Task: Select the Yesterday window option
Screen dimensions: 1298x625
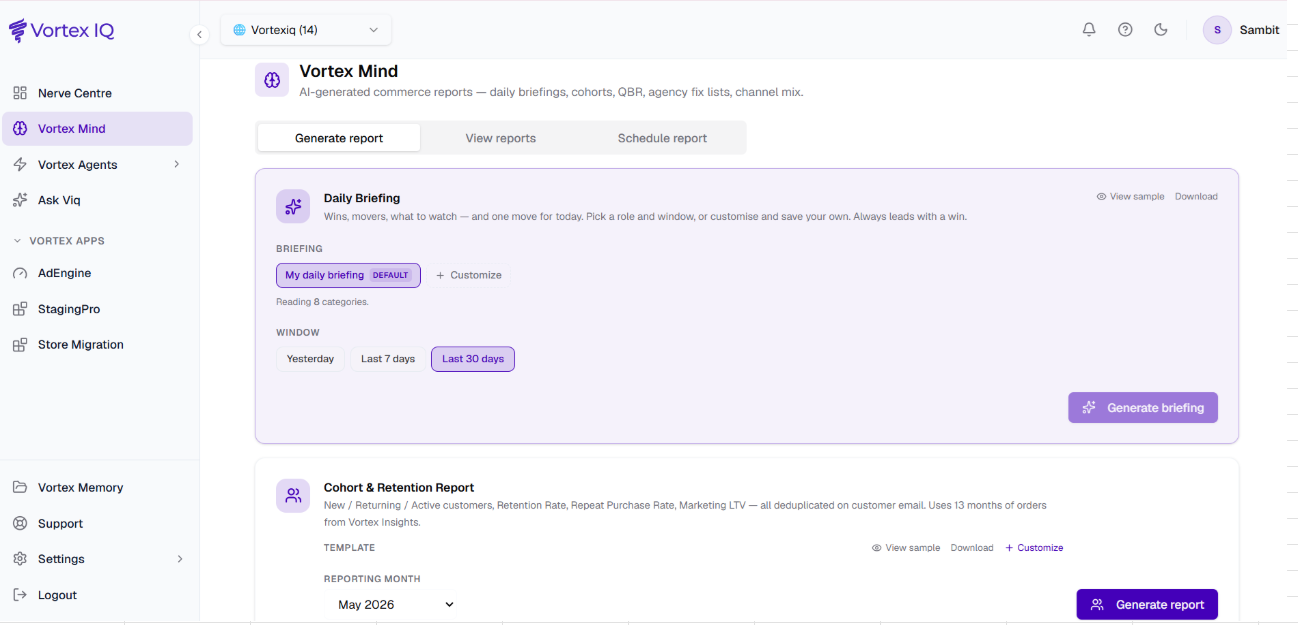Action: point(310,359)
